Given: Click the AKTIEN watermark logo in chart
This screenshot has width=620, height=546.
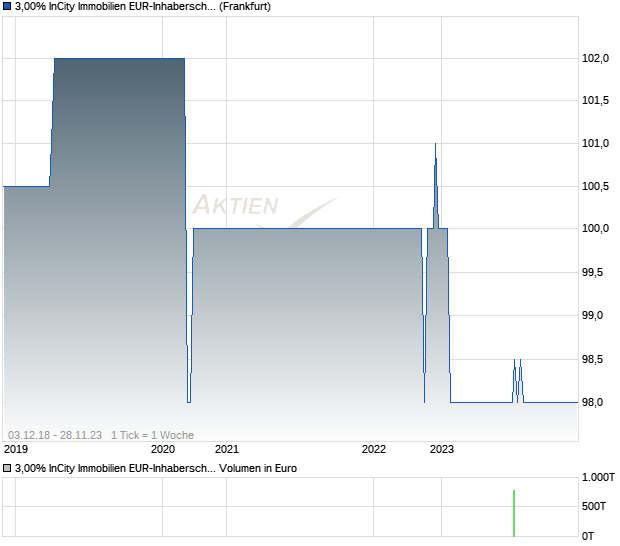Looking at the screenshot, I should pyautogui.click(x=236, y=206).
